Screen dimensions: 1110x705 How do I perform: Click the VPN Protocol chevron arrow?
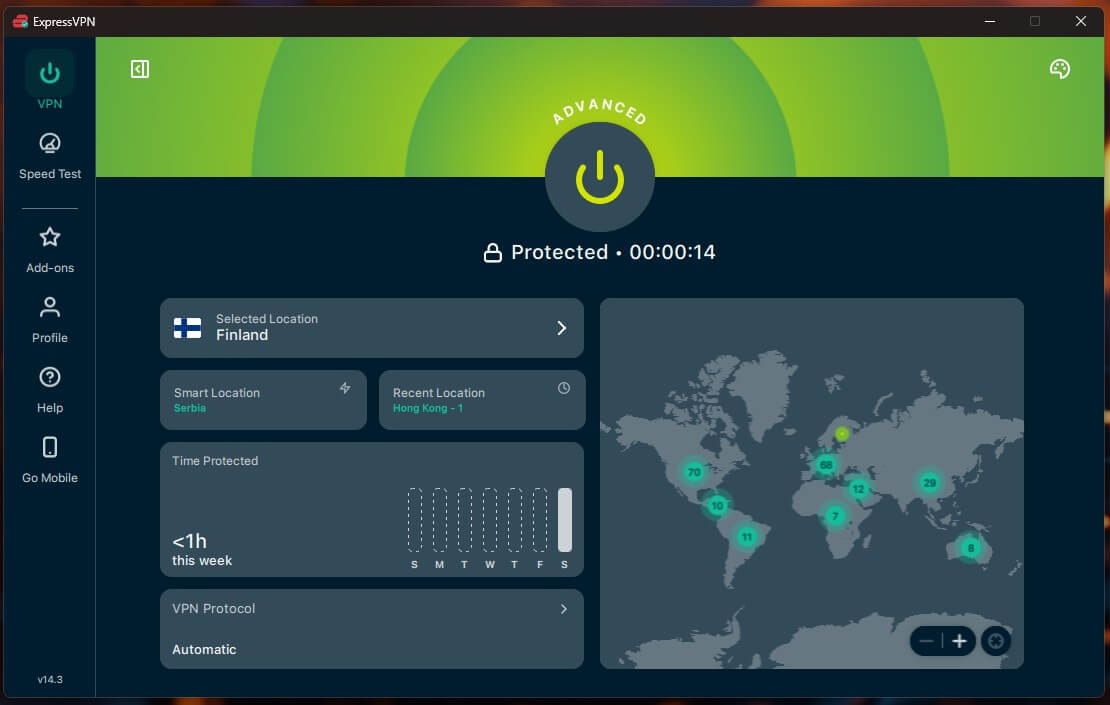(x=563, y=609)
